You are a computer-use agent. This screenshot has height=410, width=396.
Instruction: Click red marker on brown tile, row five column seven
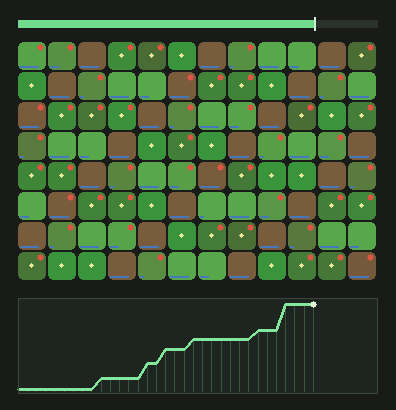(221, 168)
